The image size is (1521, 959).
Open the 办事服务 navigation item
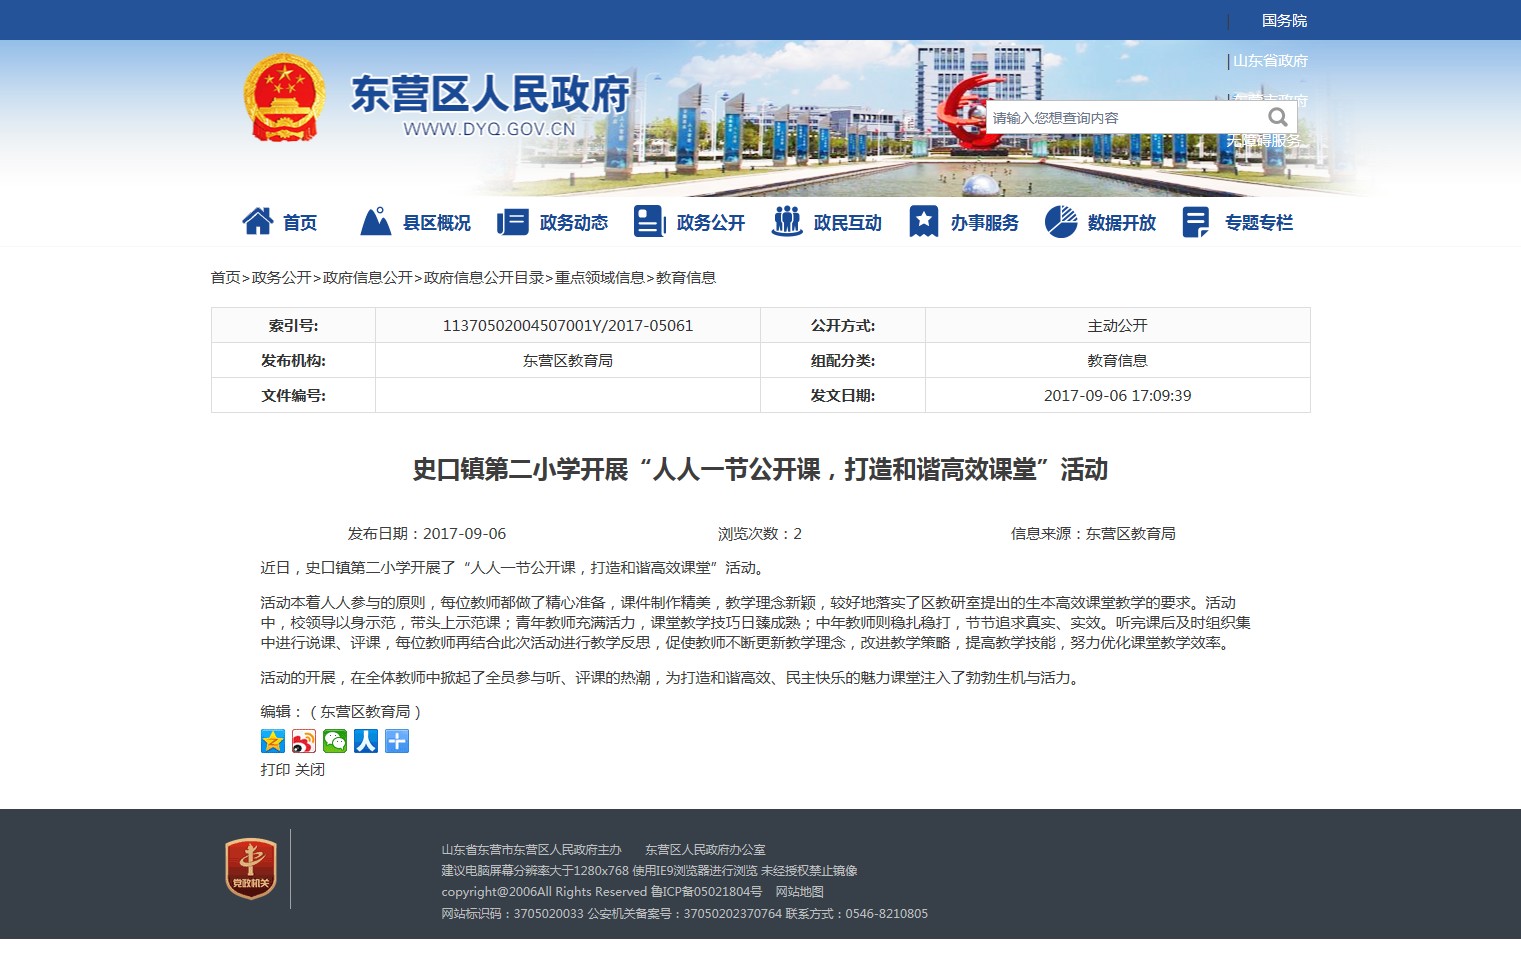(x=964, y=222)
